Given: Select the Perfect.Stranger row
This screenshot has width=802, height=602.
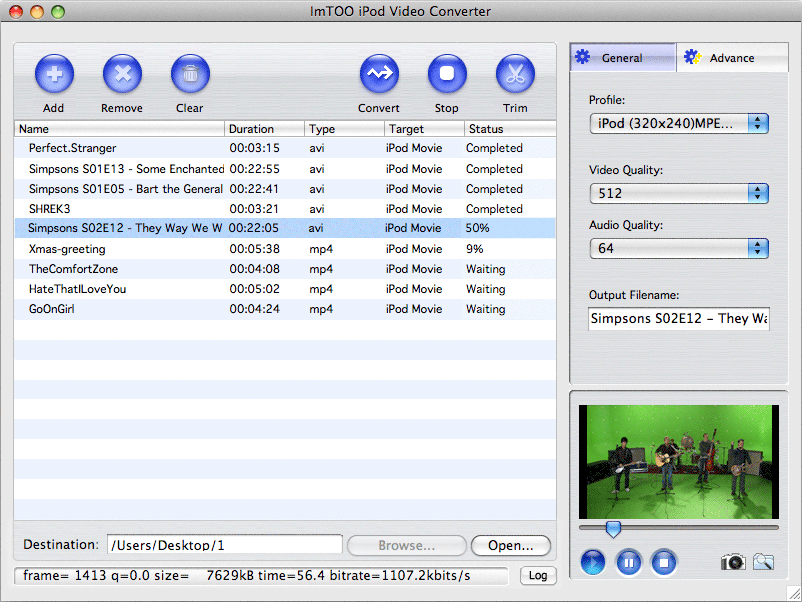Looking at the screenshot, I should click(x=285, y=148).
